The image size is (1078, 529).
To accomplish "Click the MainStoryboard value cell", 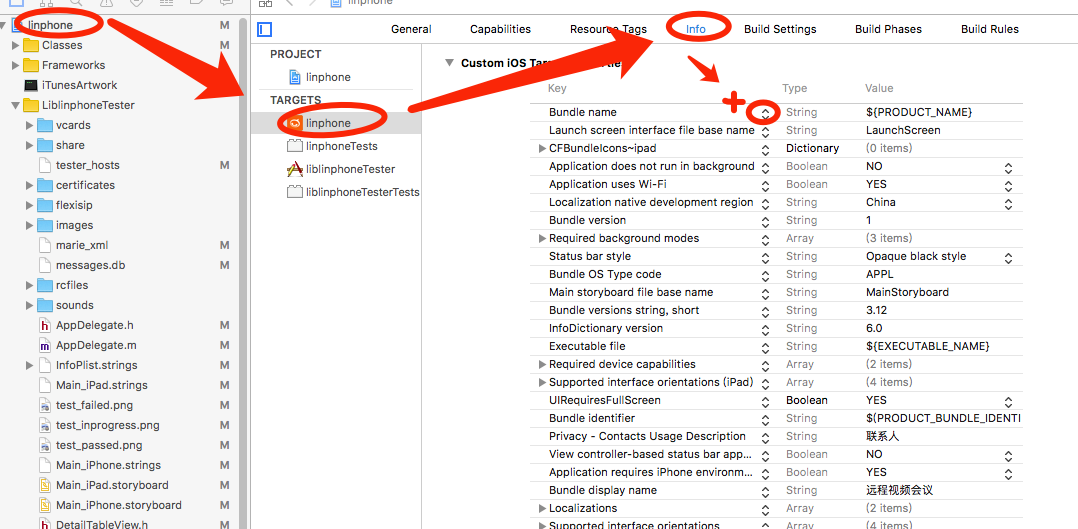I will [x=907, y=292].
